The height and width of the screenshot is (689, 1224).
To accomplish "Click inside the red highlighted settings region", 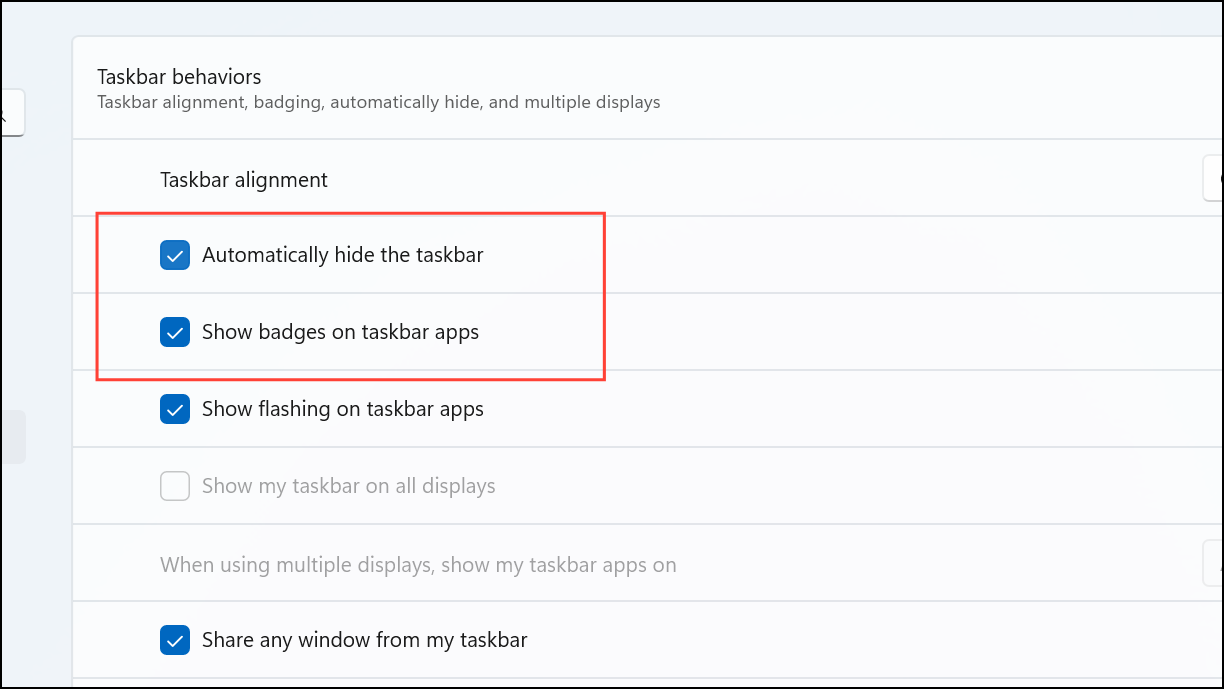I will click(x=350, y=295).
